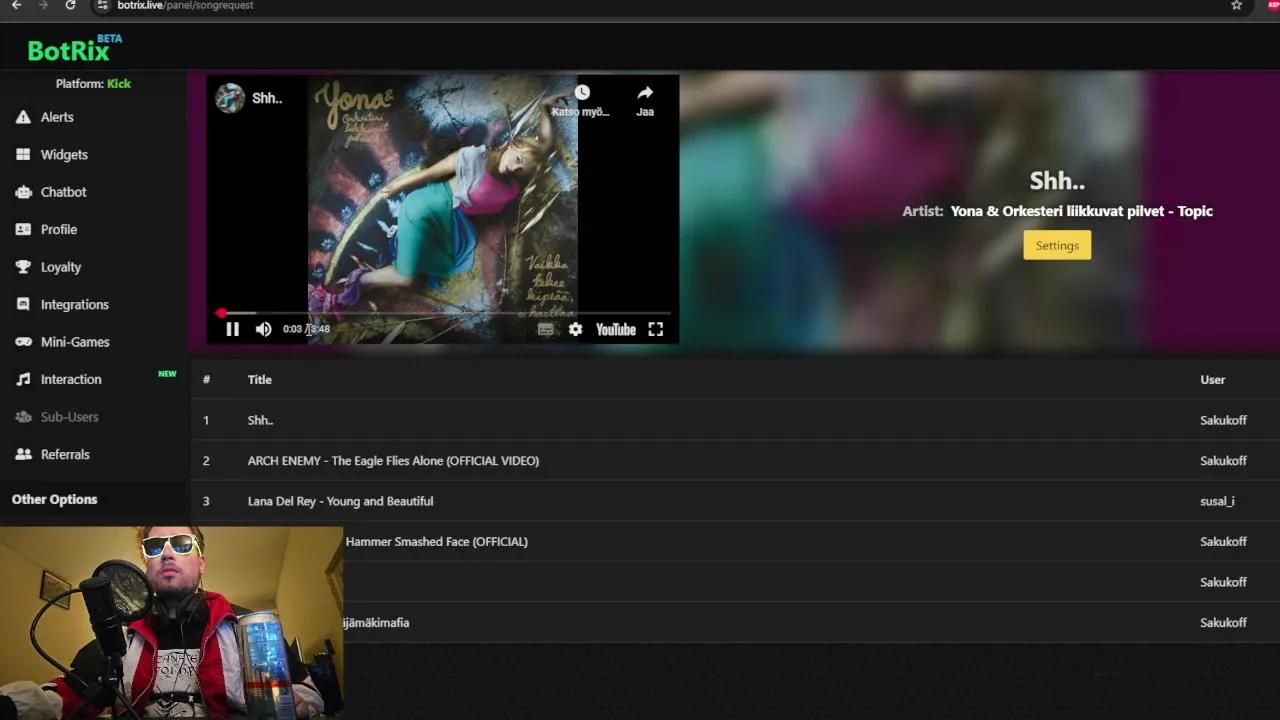Click the Profile card icon
Viewport: 1280px width, 720px height.
[x=23, y=229]
